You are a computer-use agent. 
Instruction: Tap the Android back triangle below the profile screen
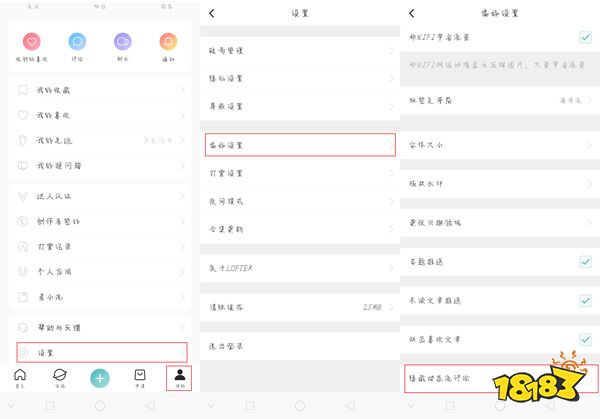click(150, 405)
